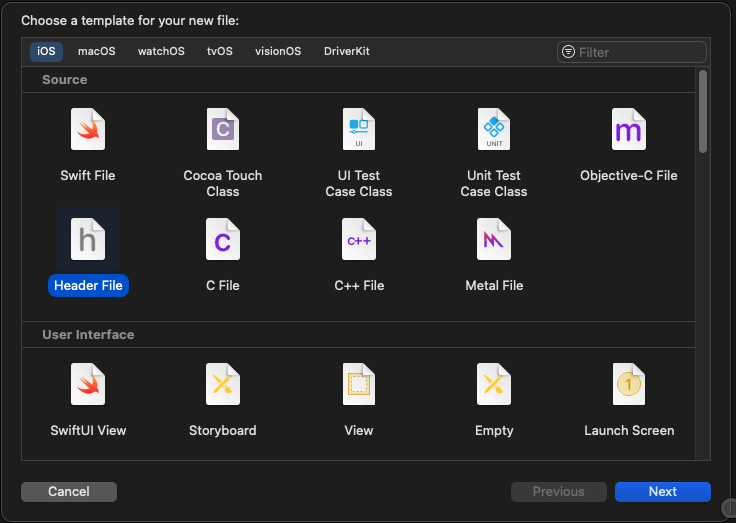
Task: Click the 'Header File' label
Action: [88, 285]
